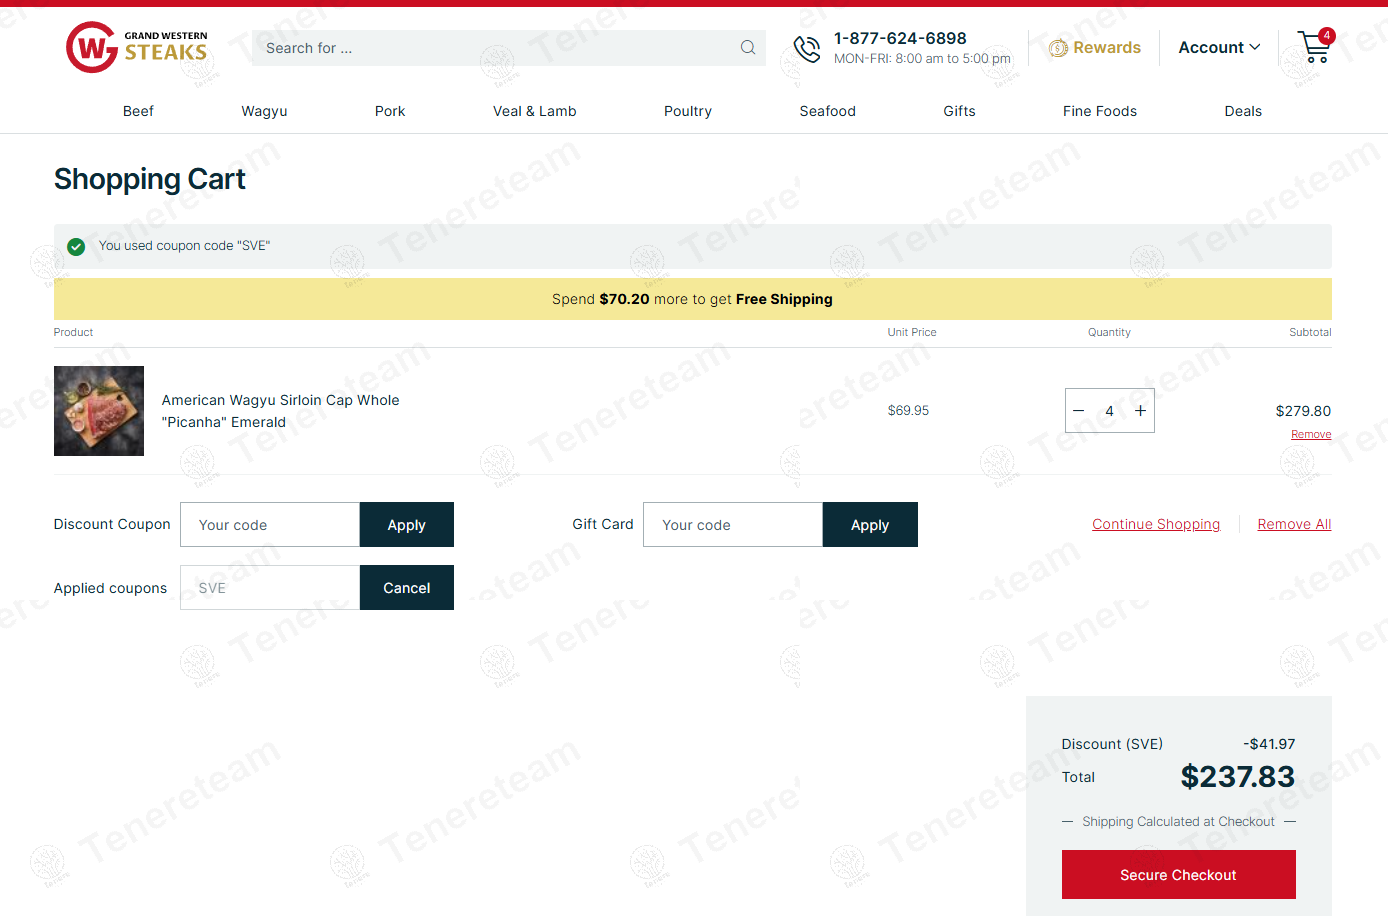Focus the Gift Card code field
This screenshot has height=916, width=1388.
point(733,525)
